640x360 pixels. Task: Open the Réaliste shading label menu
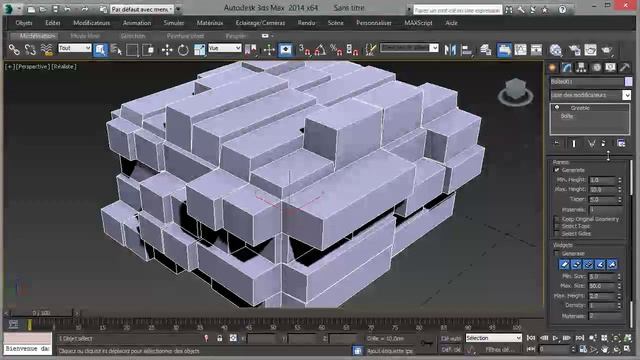[x=64, y=66]
